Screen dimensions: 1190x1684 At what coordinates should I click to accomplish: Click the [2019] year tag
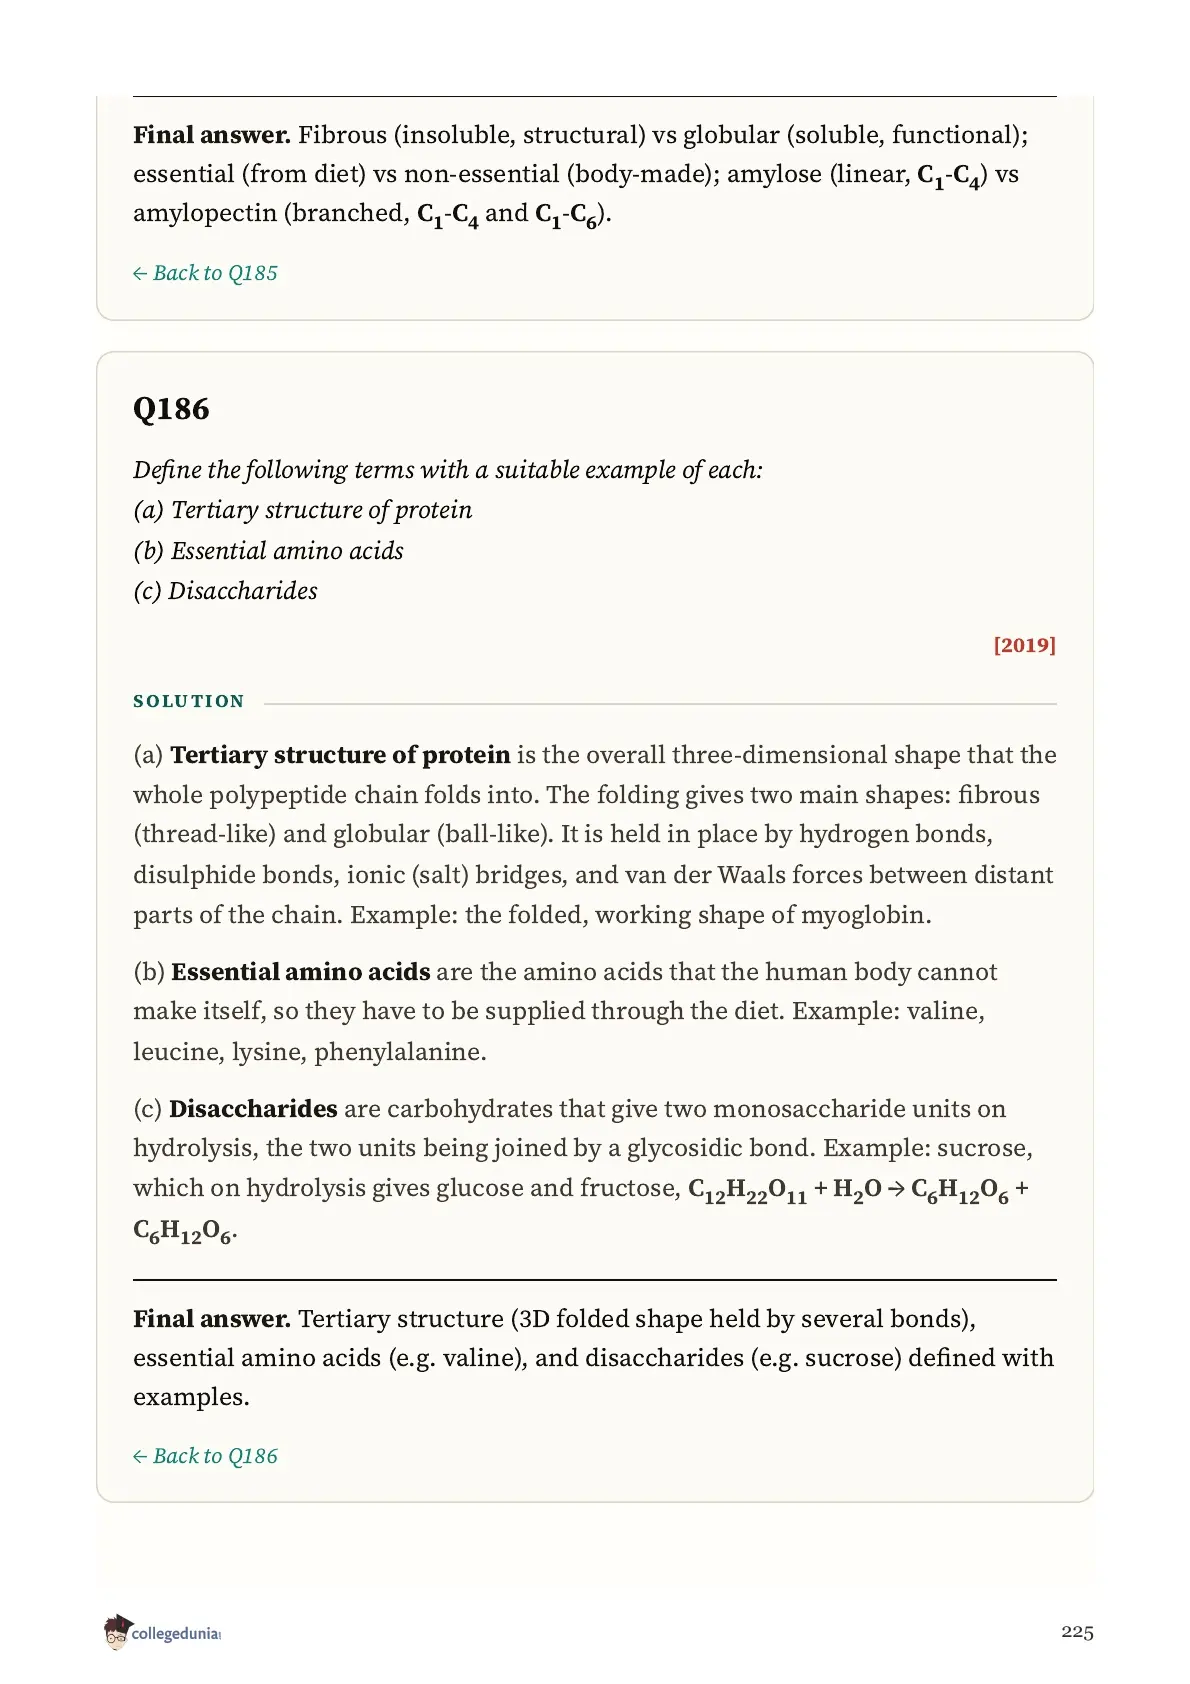[x=1025, y=645]
